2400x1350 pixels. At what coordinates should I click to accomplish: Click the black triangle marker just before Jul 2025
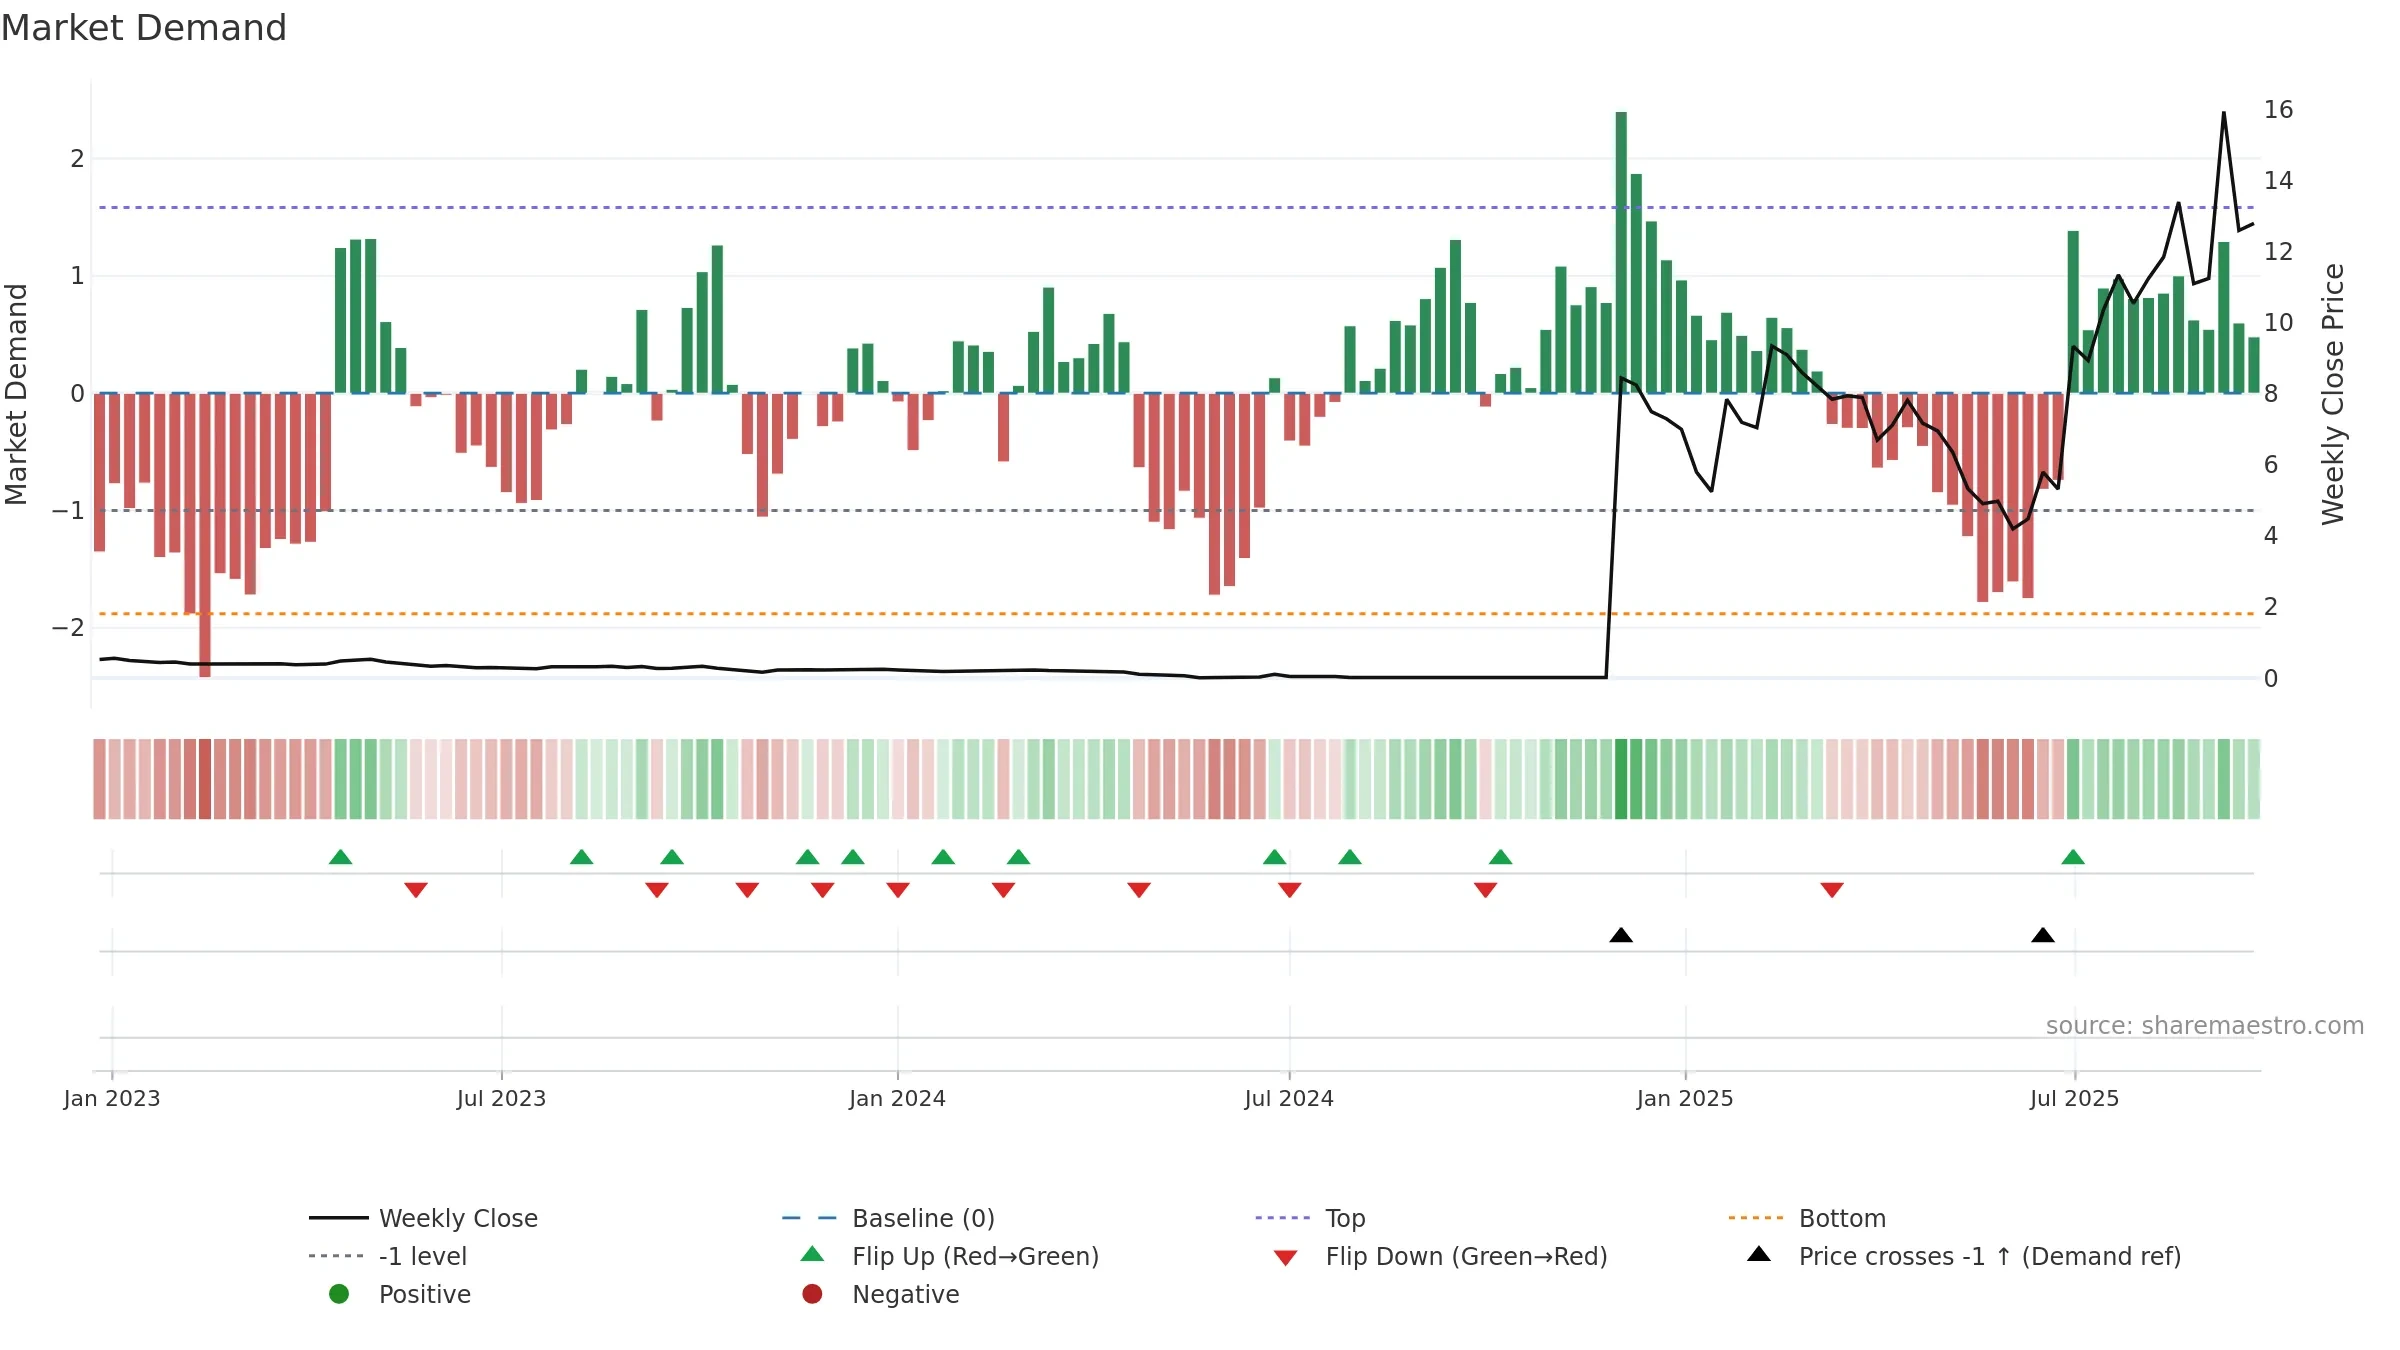[2043, 935]
